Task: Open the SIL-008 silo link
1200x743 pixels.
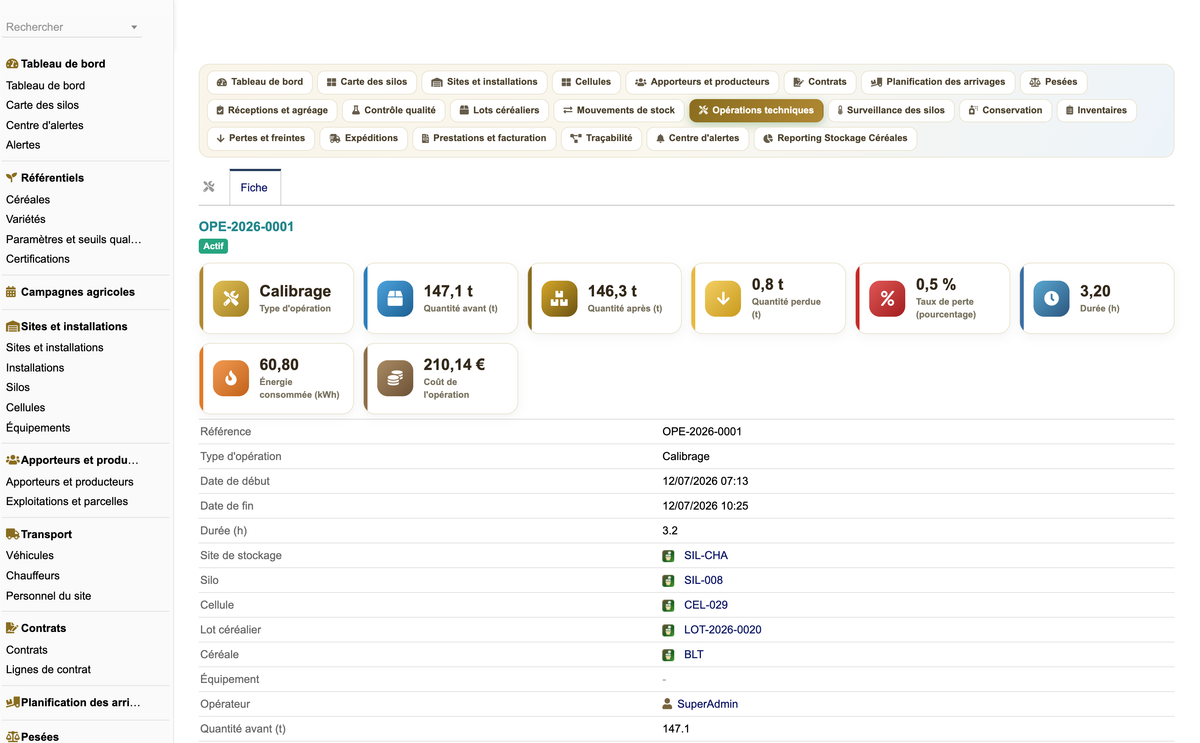Action: (x=703, y=581)
